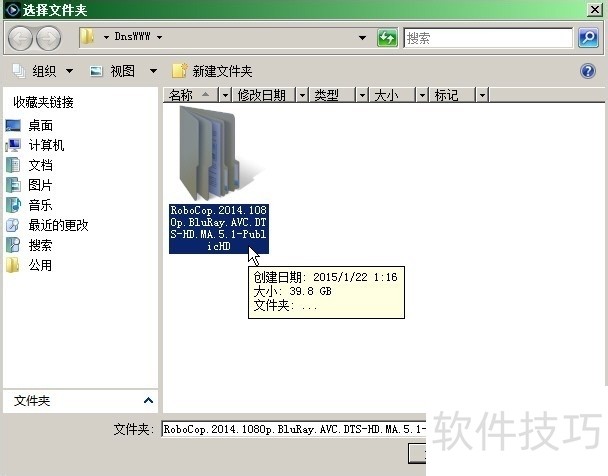The image size is (608, 476).
Task: Click the 视图 toolbar icon
Action: 96,71
